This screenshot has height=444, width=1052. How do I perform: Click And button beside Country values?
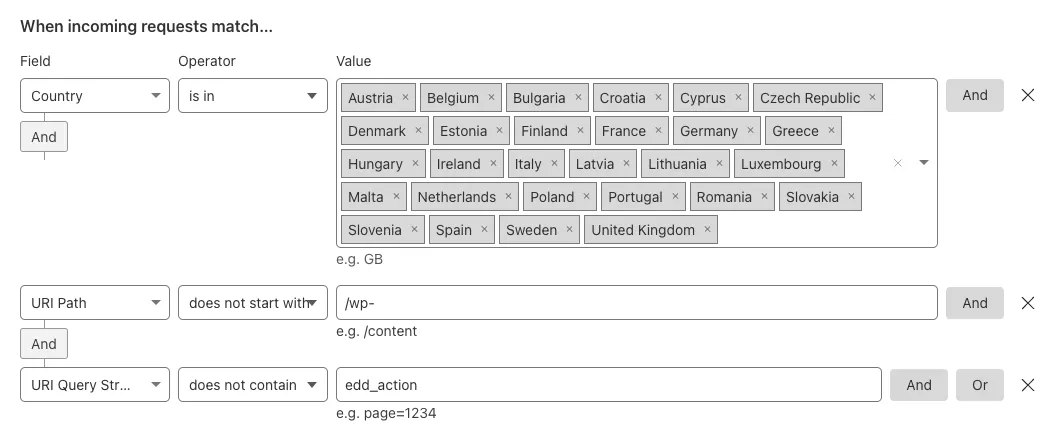974,96
